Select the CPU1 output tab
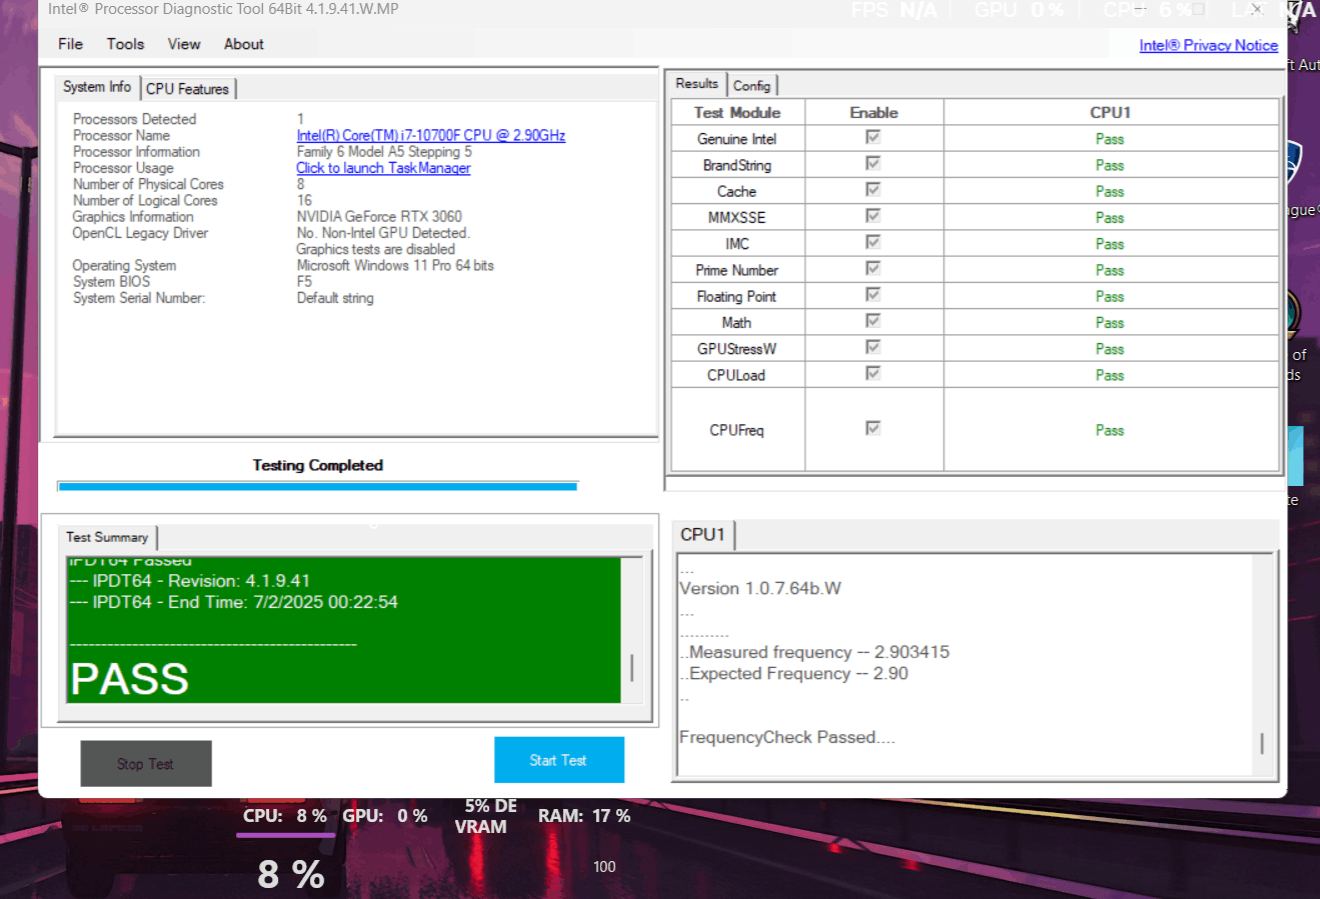Screen dimensions: 1320x899 702,535
